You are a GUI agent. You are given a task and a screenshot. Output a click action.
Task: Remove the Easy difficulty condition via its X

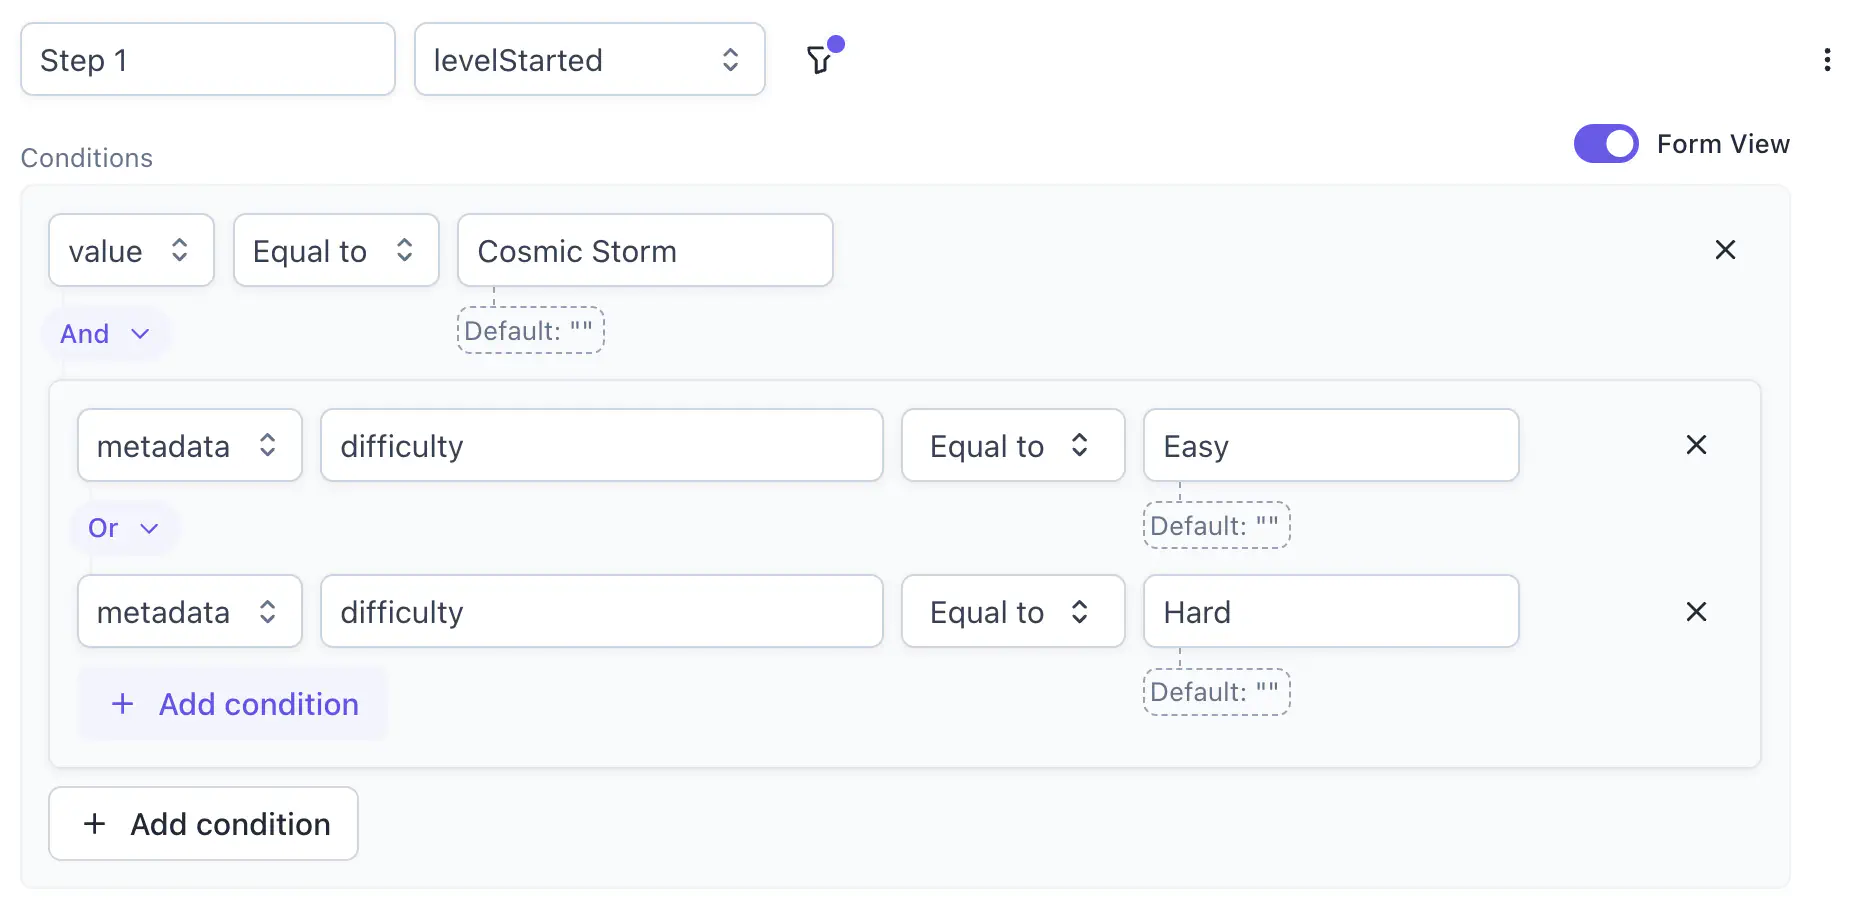pos(1696,445)
